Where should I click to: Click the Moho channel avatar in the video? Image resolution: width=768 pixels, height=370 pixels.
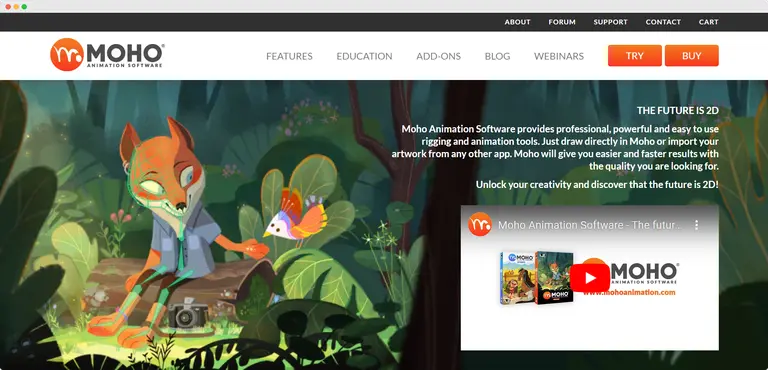click(x=480, y=224)
